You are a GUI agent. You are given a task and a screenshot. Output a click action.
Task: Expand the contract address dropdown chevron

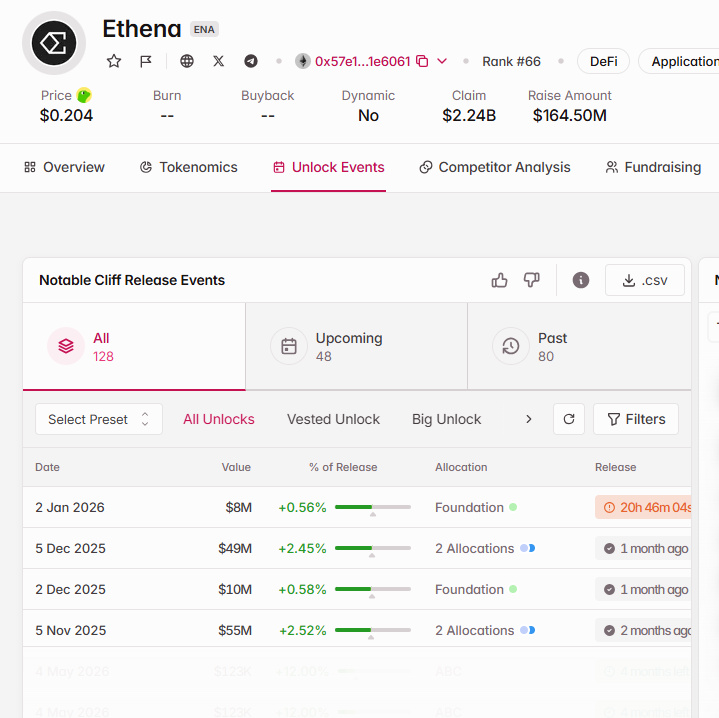pos(442,61)
